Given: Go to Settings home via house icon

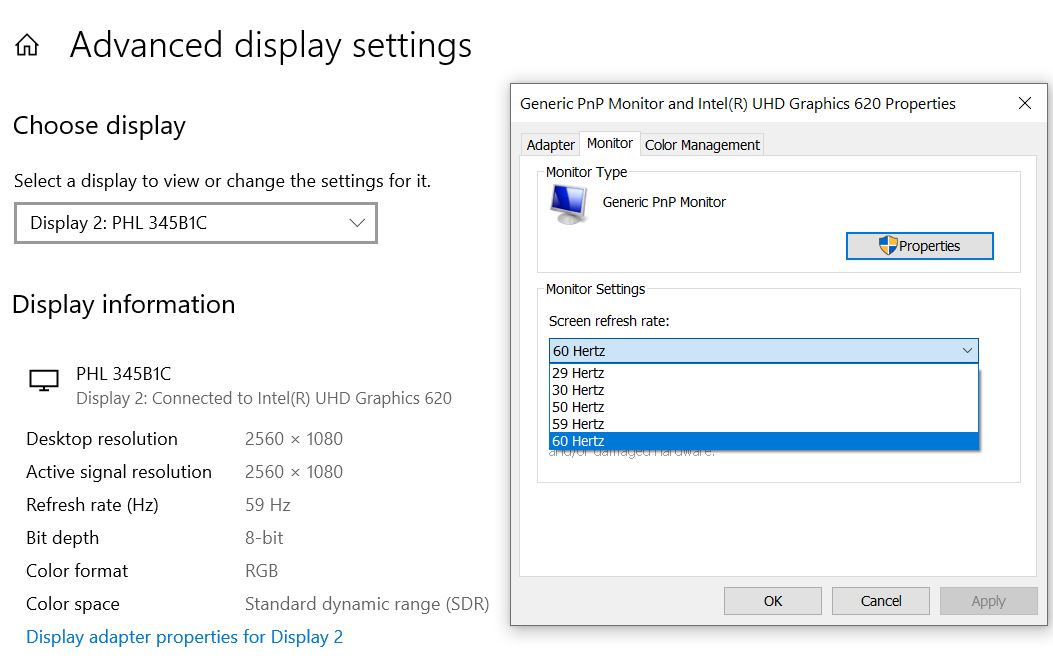Looking at the screenshot, I should click(27, 46).
